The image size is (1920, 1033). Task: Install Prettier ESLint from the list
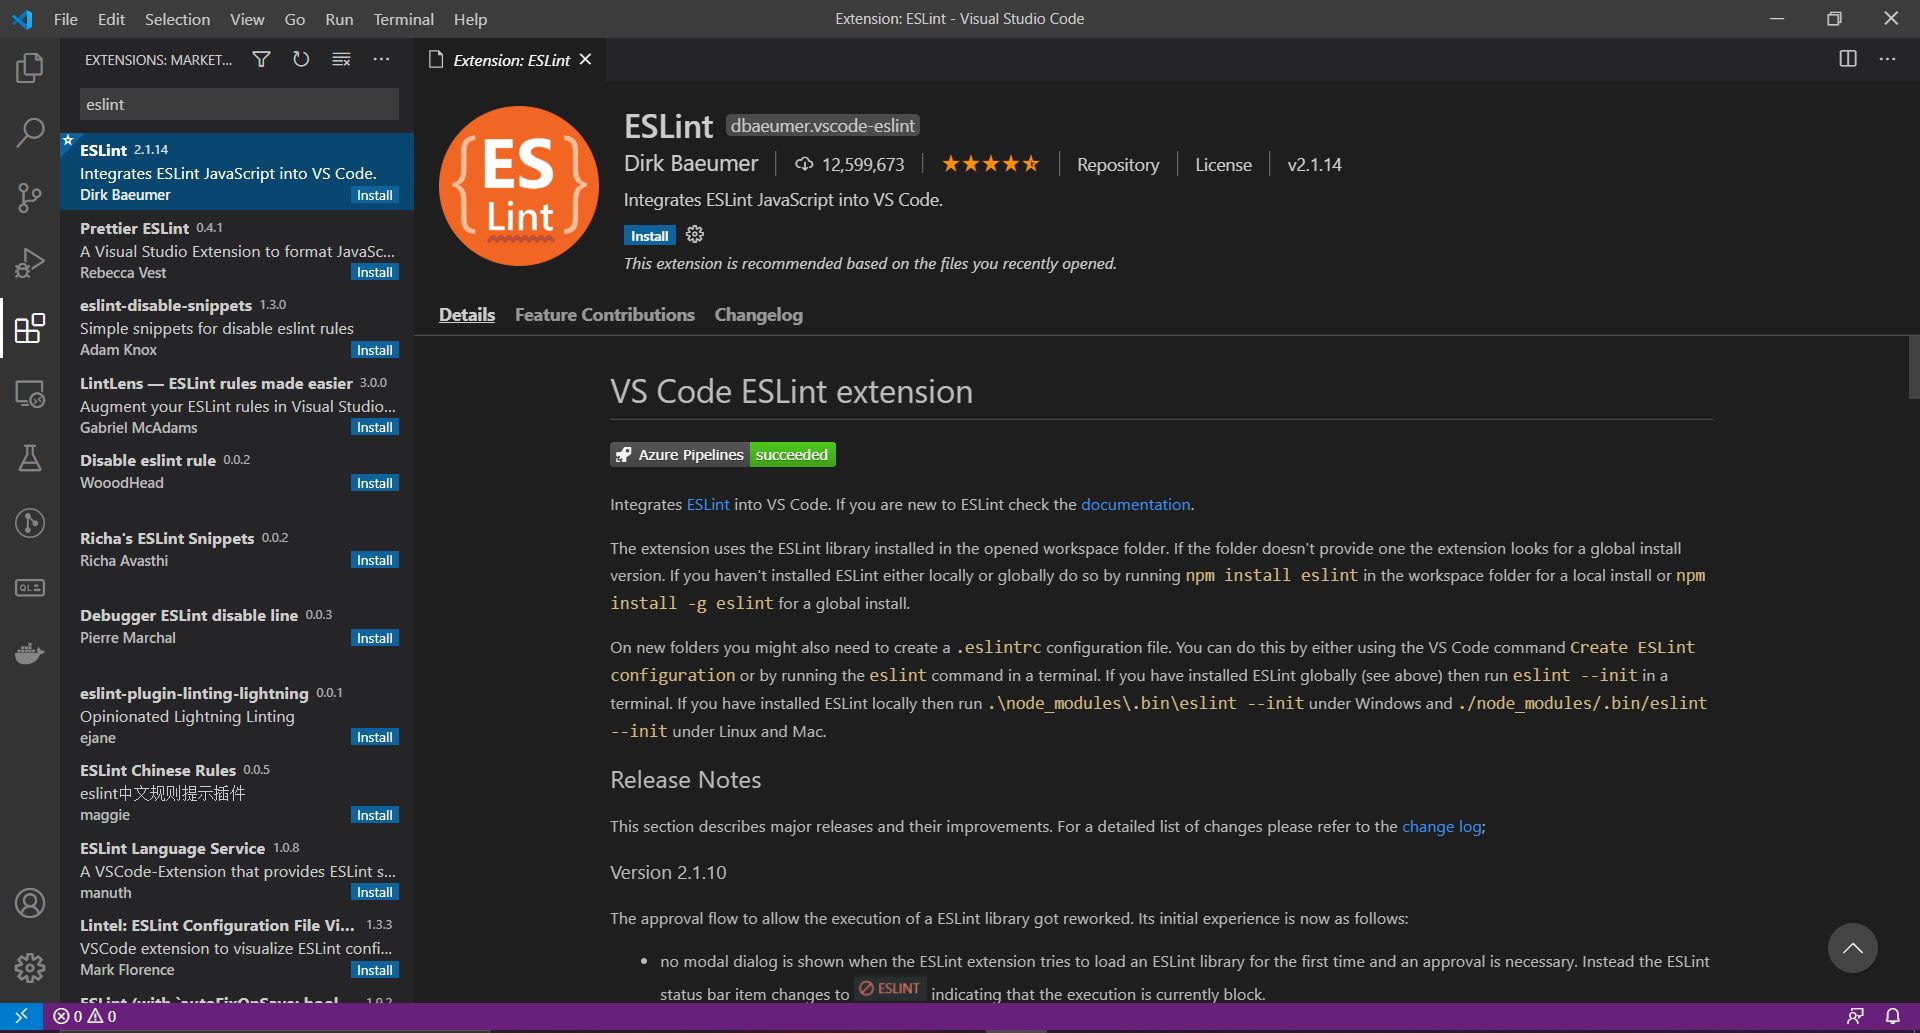375,273
